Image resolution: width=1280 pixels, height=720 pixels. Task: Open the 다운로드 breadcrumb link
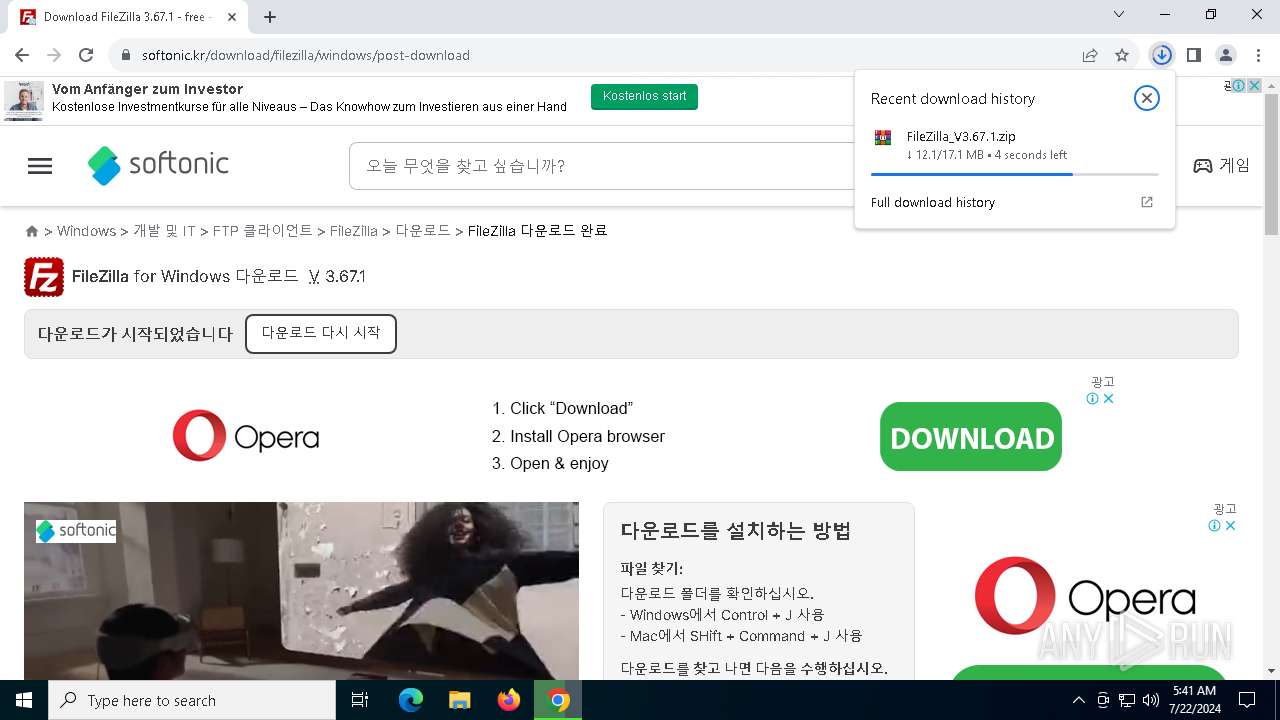click(x=423, y=231)
